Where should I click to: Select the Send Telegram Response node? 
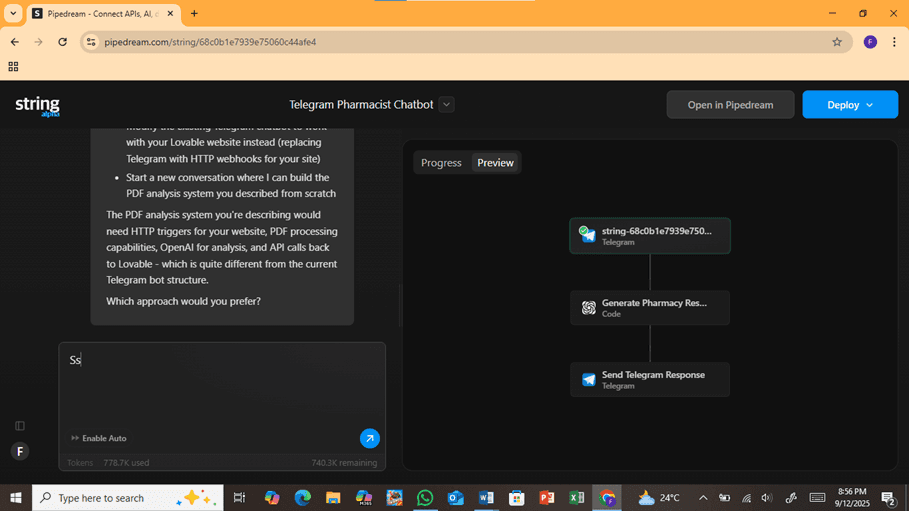650,380
